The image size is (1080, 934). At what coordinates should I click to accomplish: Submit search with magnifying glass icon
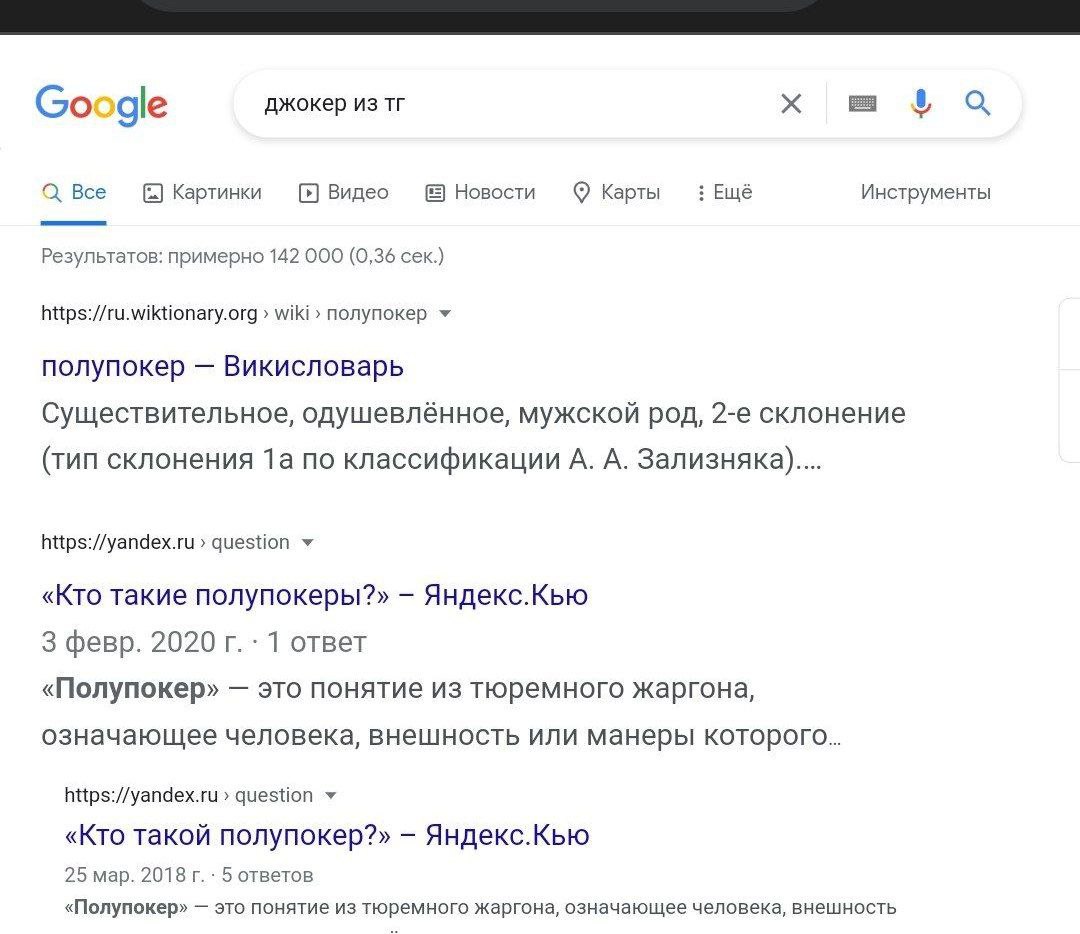(977, 103)
